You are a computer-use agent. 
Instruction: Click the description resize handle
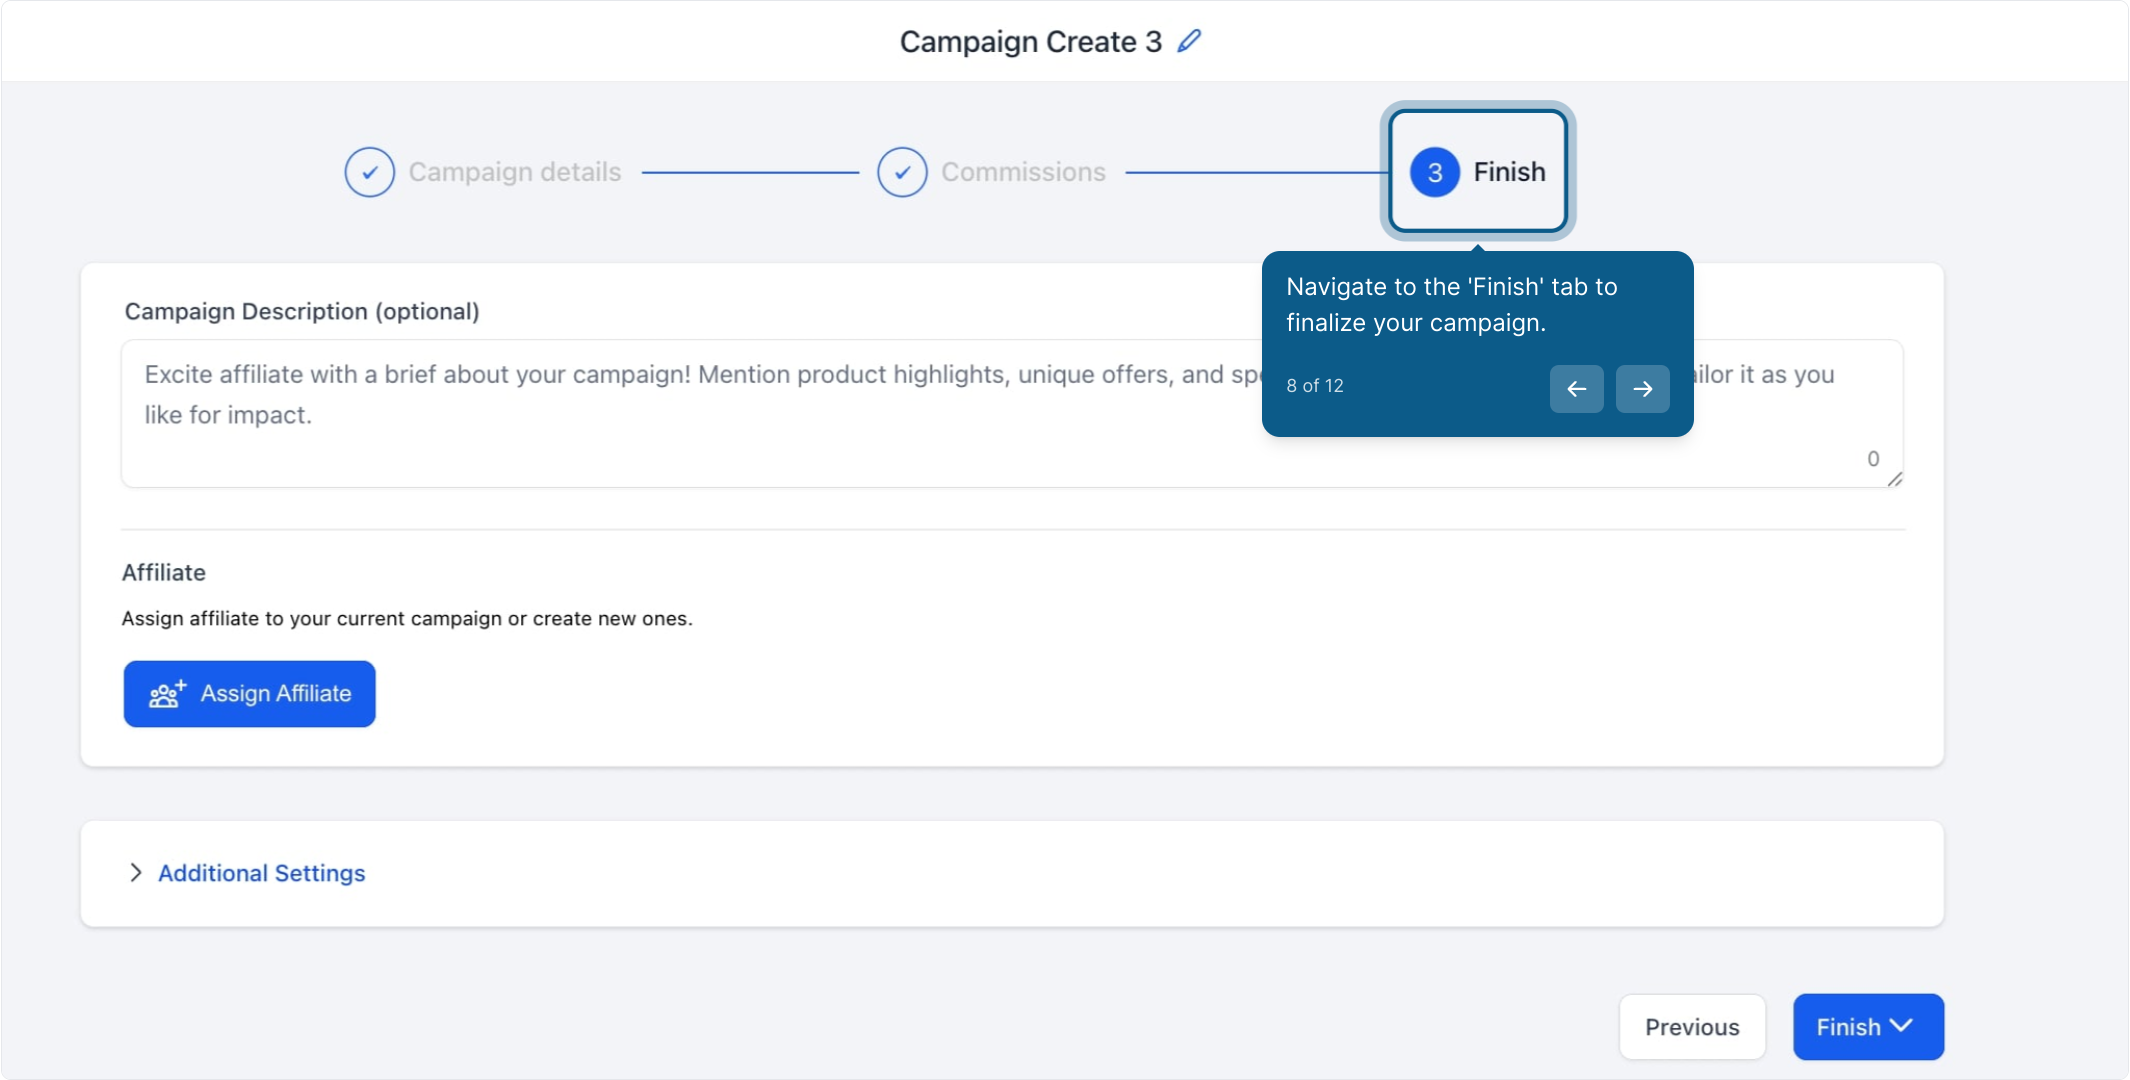[1895, 480]
